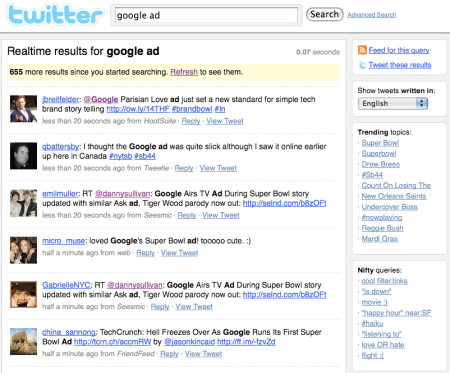Open the ff.im link
Viewport: 450px width, 373px height.
pos(246,342)
